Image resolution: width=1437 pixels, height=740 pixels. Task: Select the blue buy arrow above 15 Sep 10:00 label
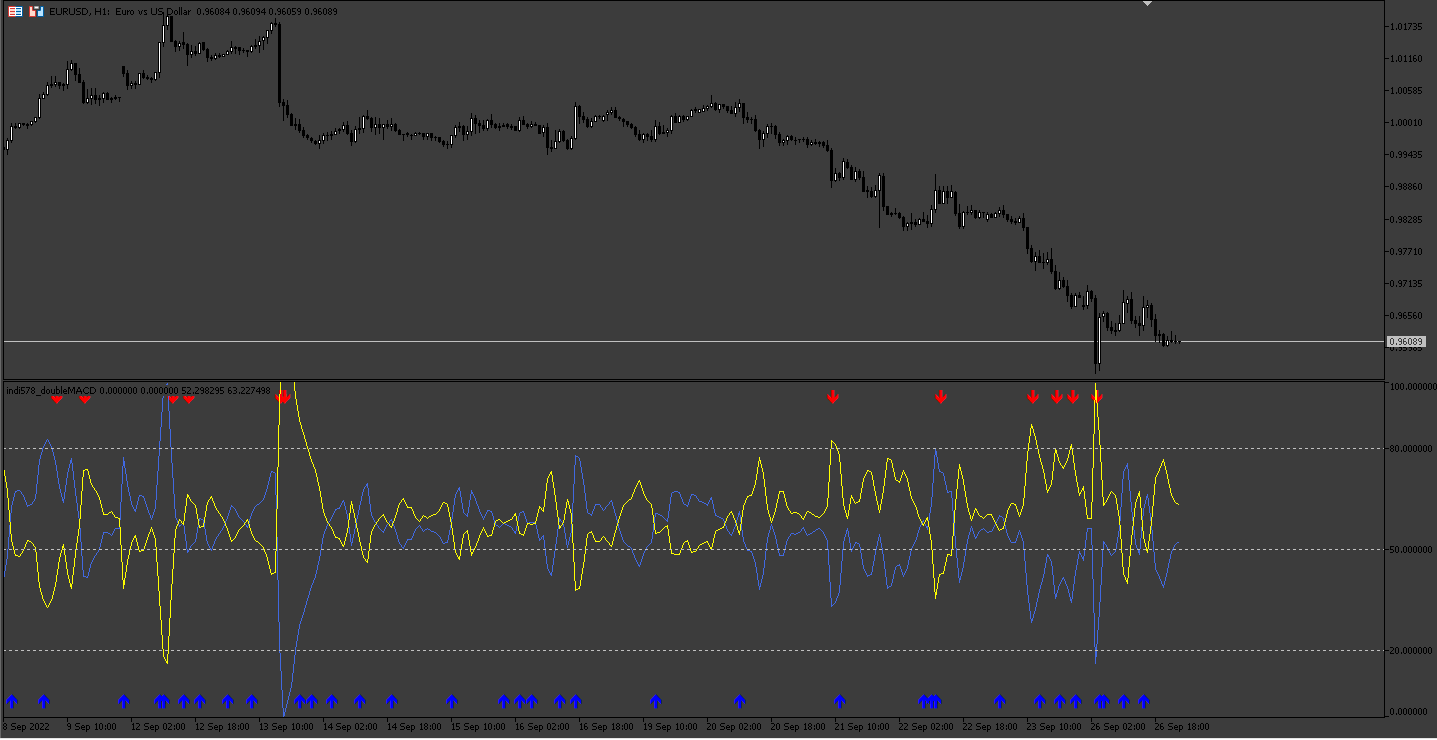coord(452,701)
